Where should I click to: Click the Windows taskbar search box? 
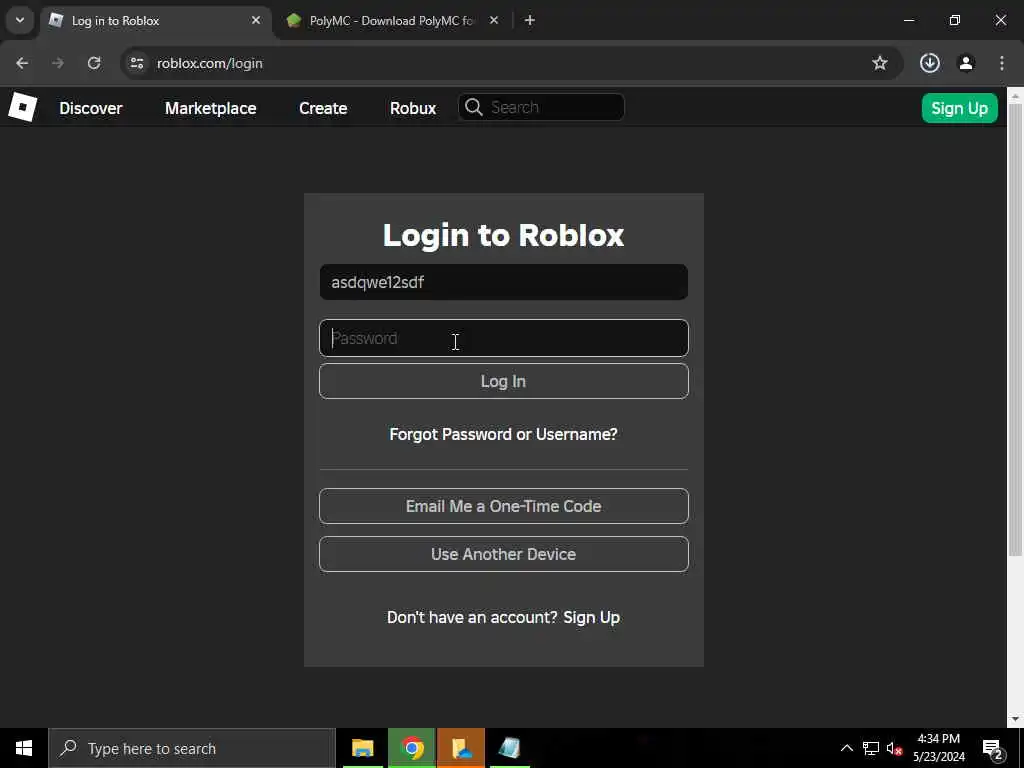[192, 748]
